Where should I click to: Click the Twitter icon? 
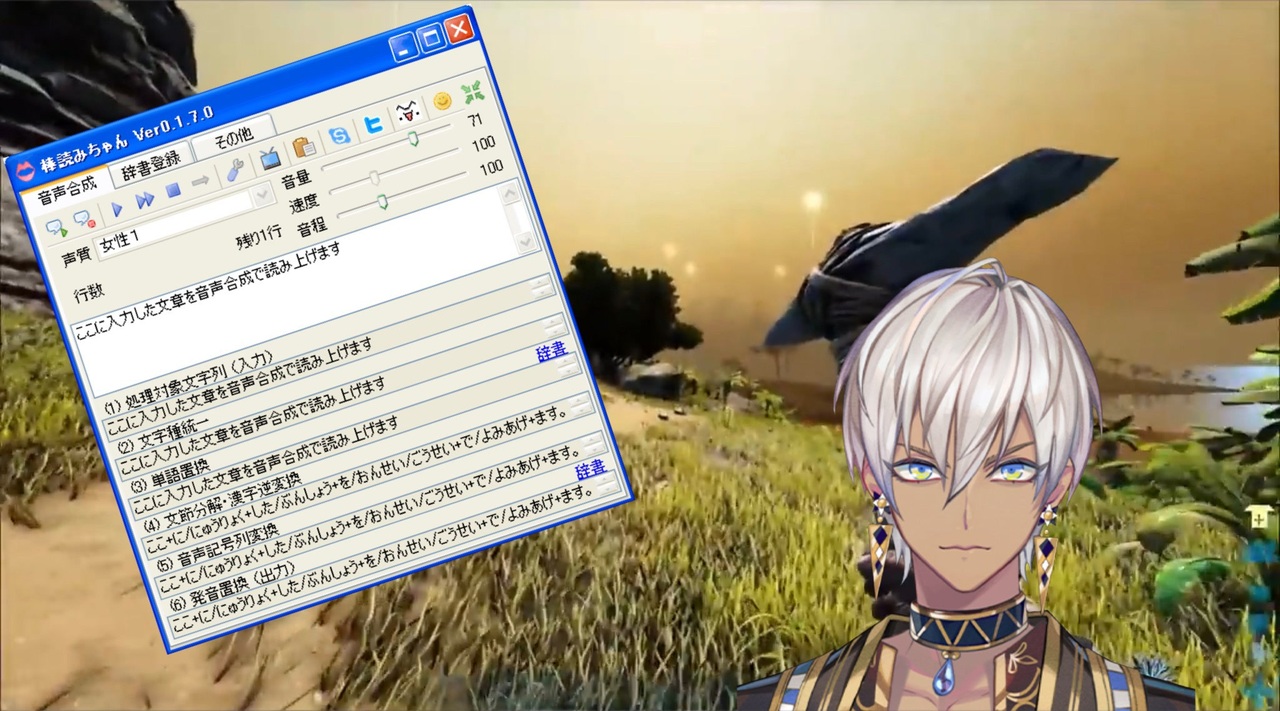point(373,126)
